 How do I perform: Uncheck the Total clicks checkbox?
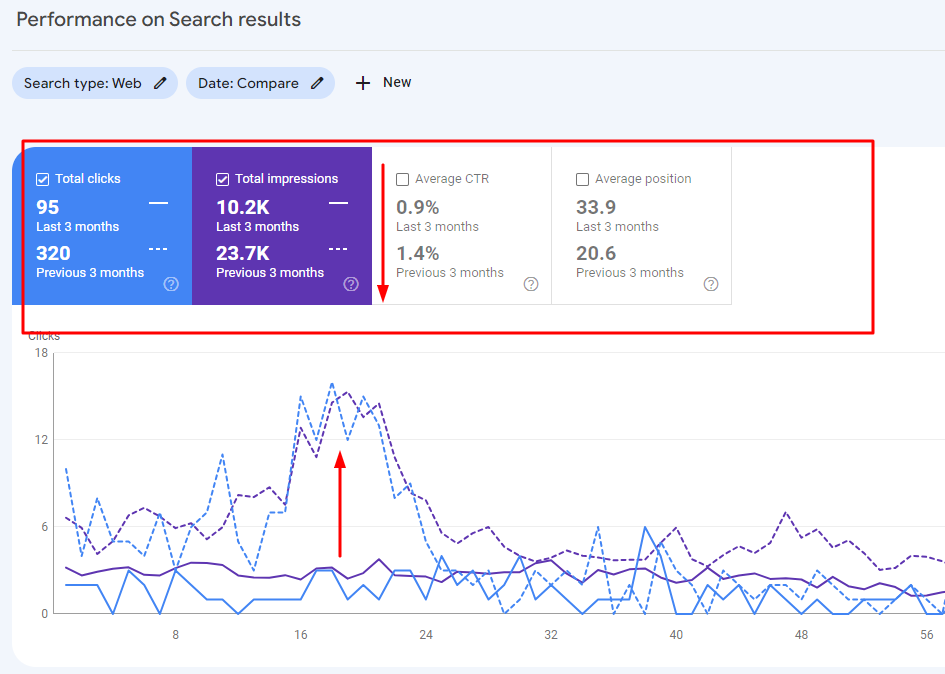pyautogui.click(x=43, y=179)
